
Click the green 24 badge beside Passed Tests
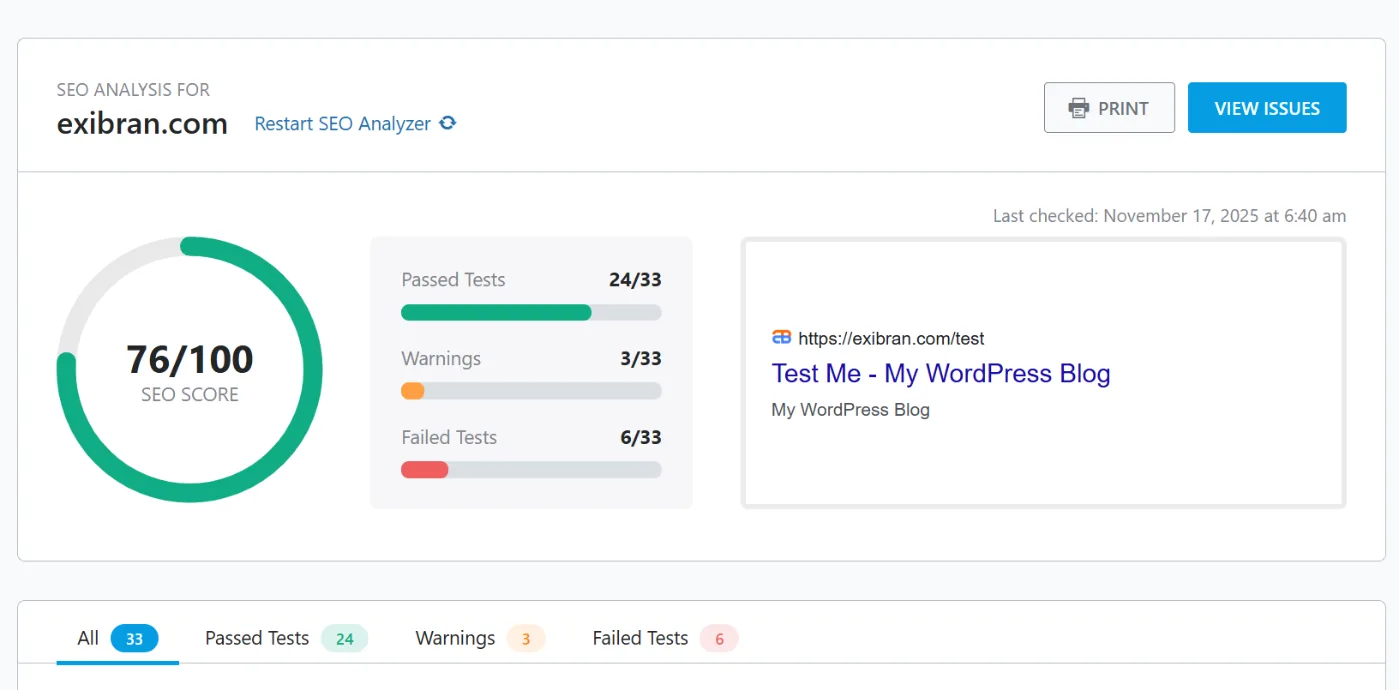[344, 637]
